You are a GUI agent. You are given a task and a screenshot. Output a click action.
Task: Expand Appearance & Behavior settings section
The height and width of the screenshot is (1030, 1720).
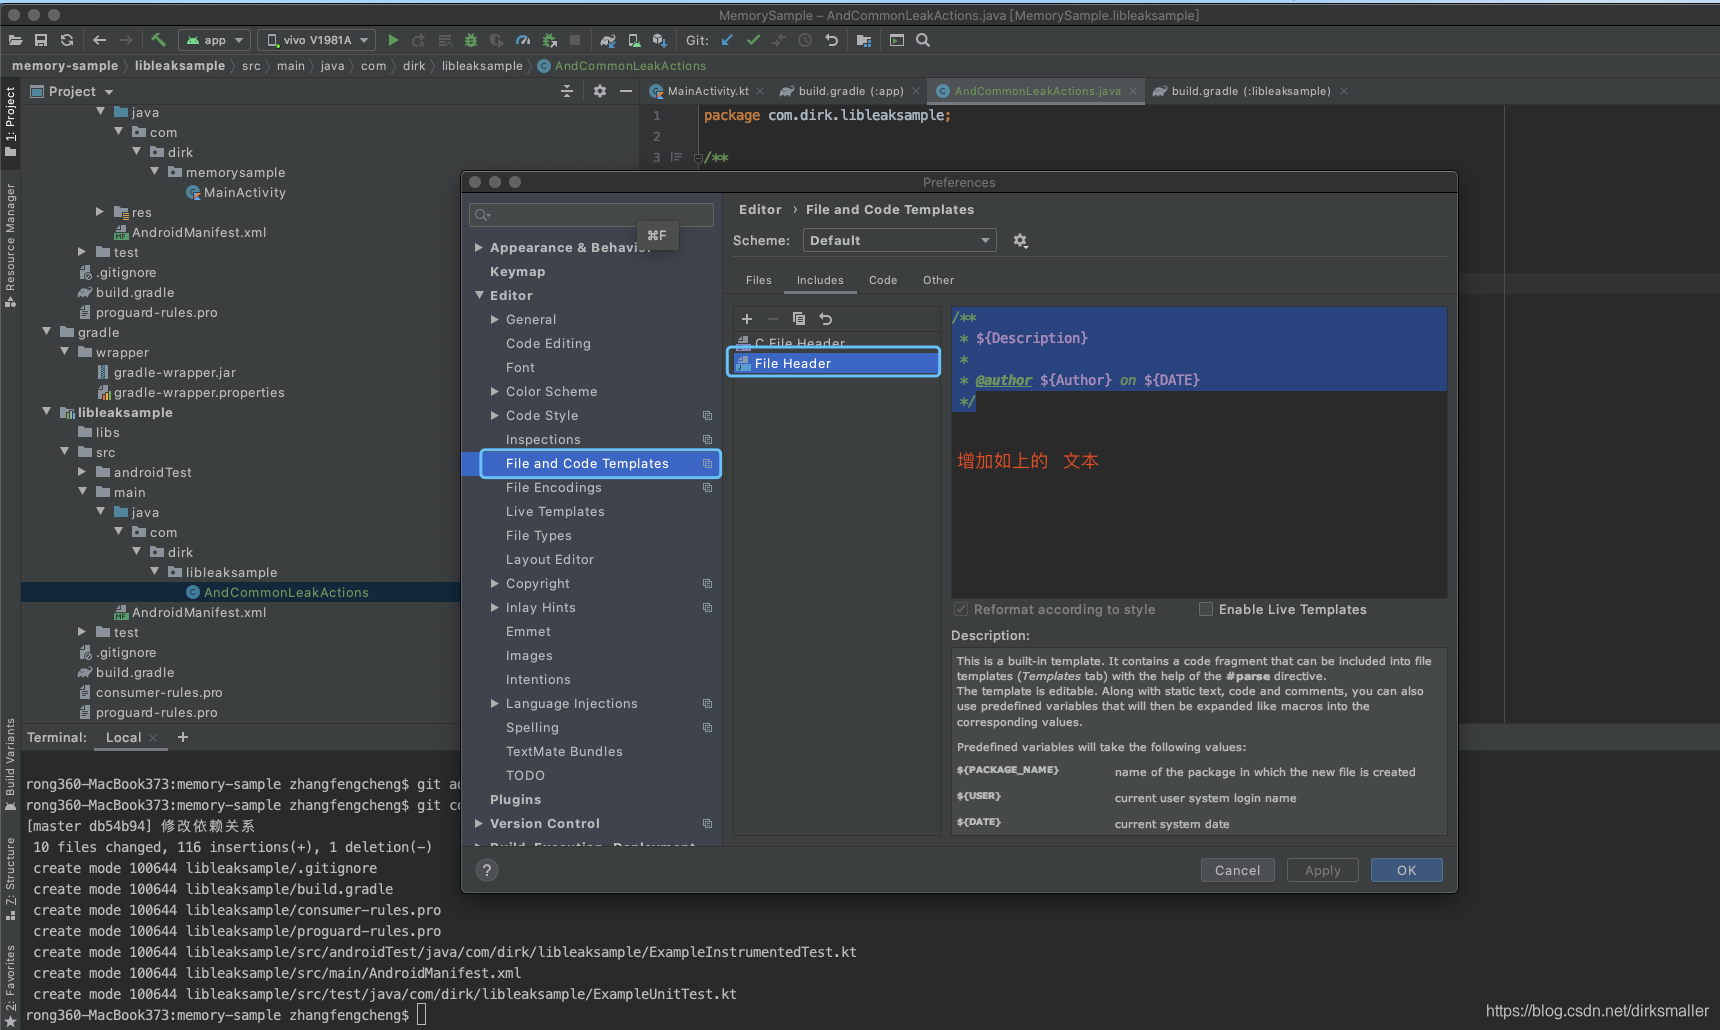point(479,247)
